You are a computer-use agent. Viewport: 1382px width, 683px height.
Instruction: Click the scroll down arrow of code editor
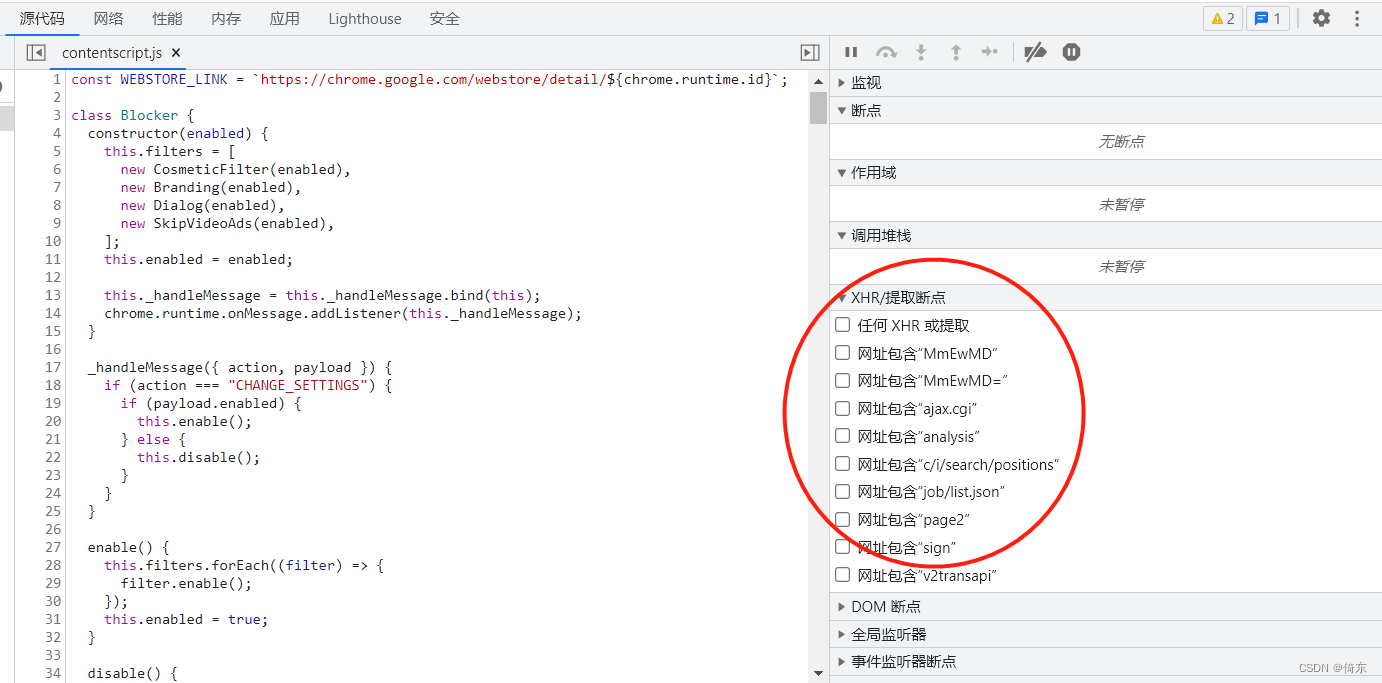818,673
